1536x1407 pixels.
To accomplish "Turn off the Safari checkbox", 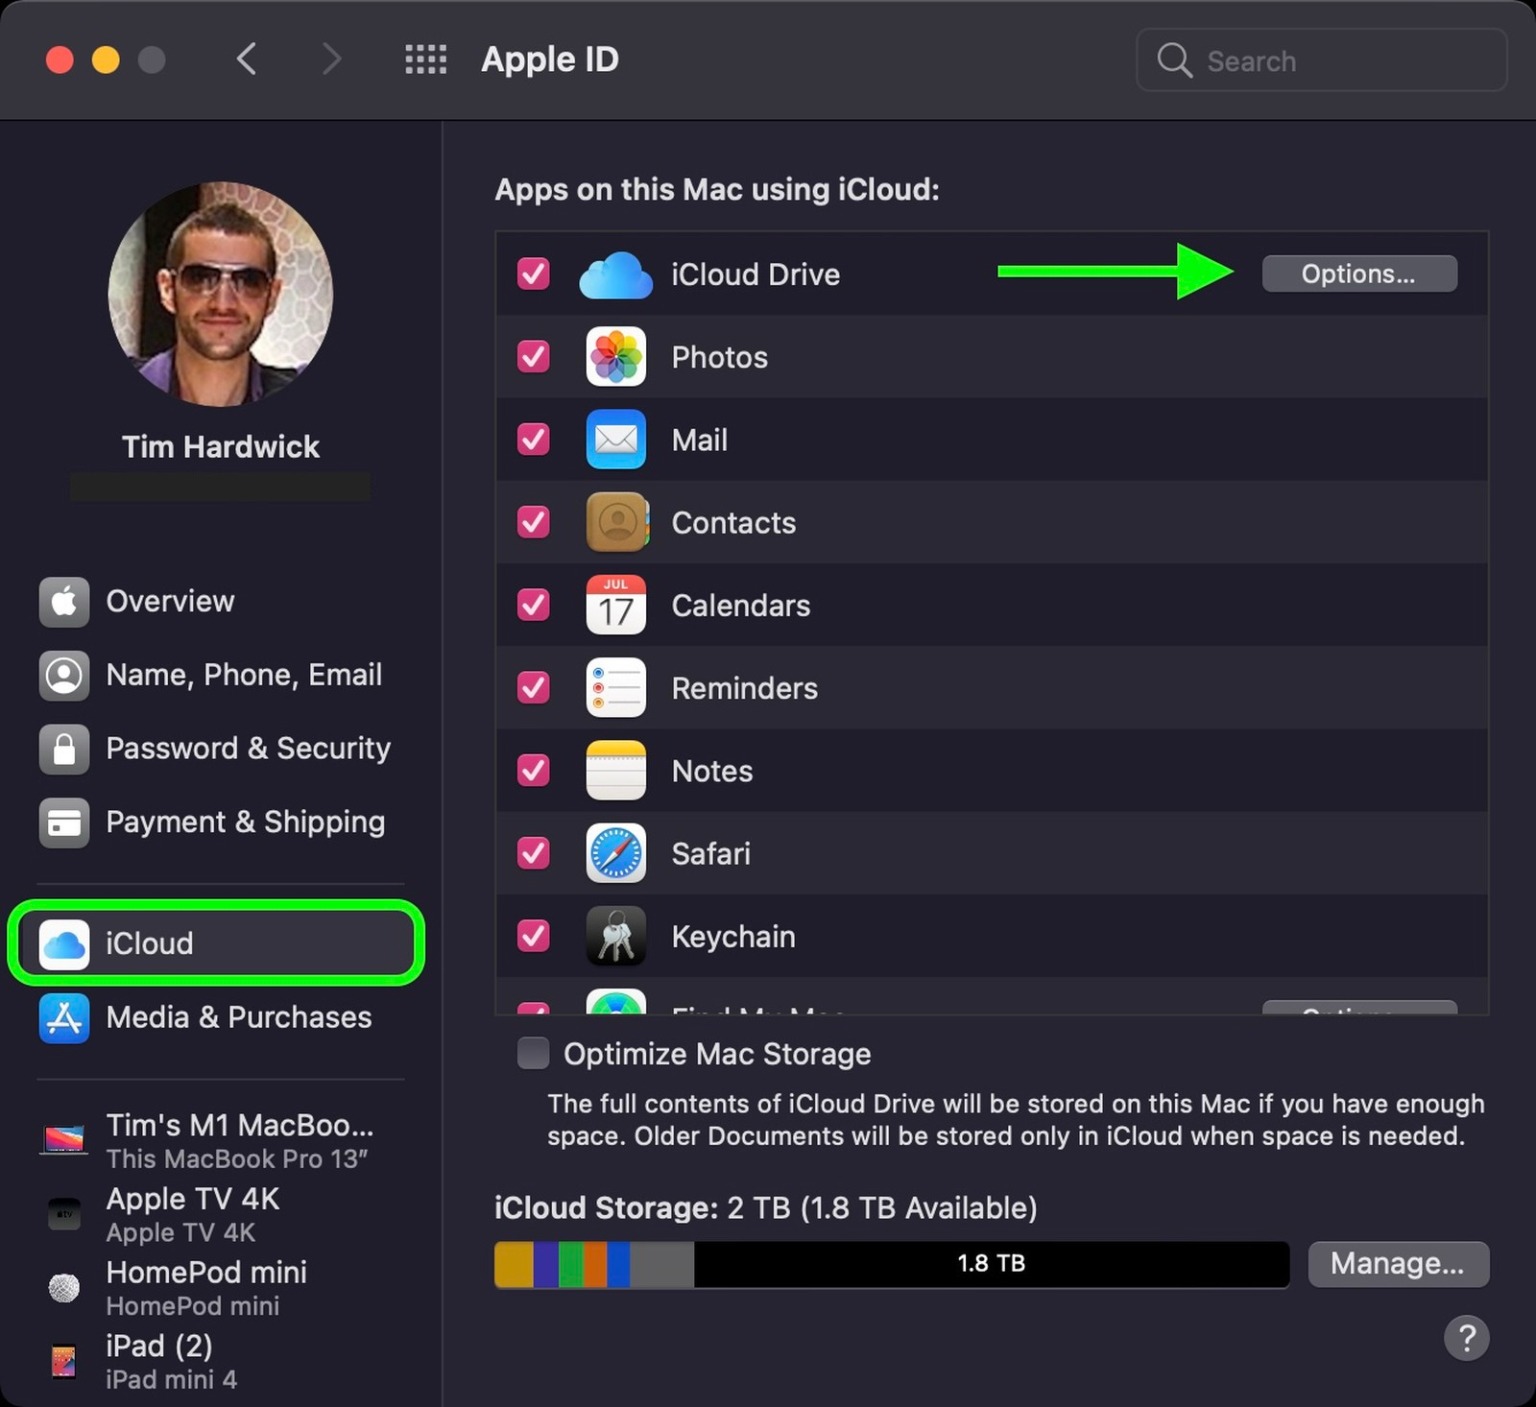I will 533,853.
